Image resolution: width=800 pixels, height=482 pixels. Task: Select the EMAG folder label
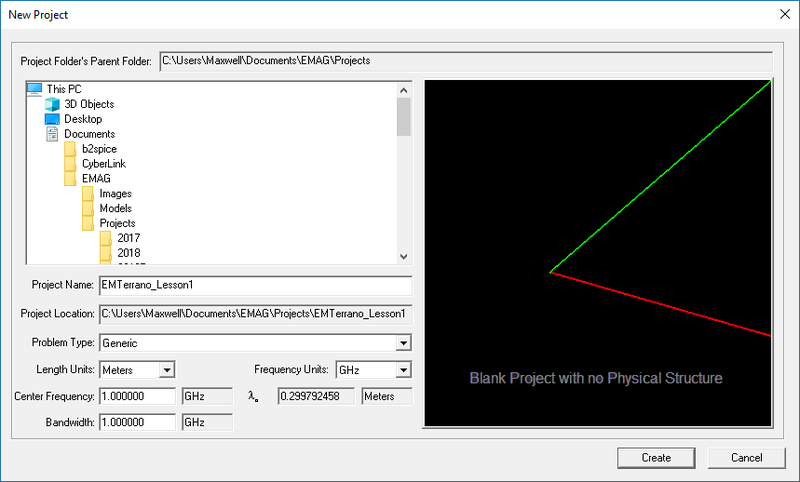coord(96,179)
